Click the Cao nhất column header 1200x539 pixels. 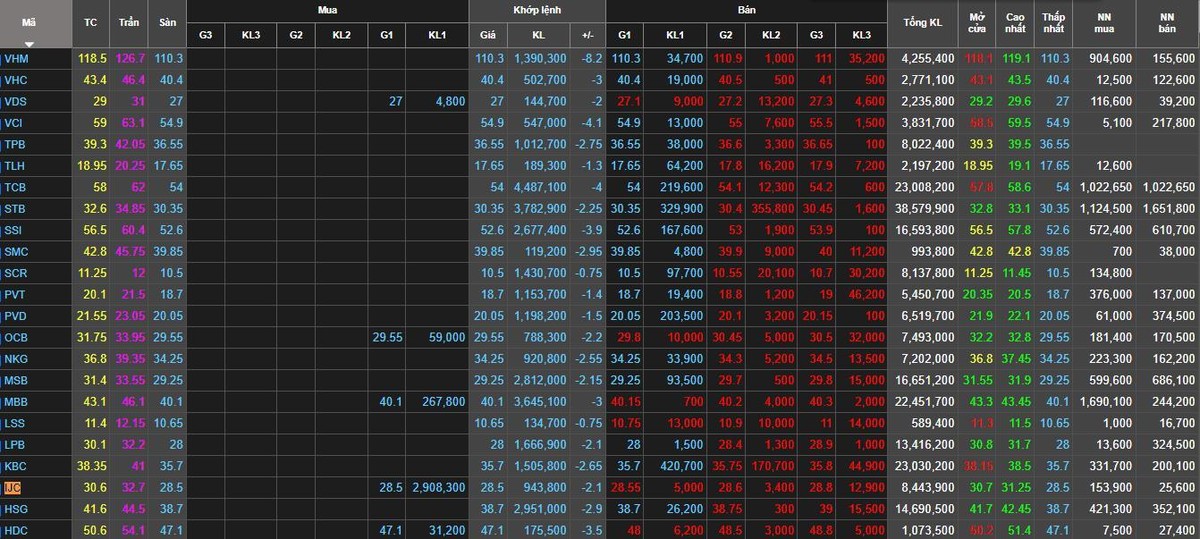(x=1015, y=21)
